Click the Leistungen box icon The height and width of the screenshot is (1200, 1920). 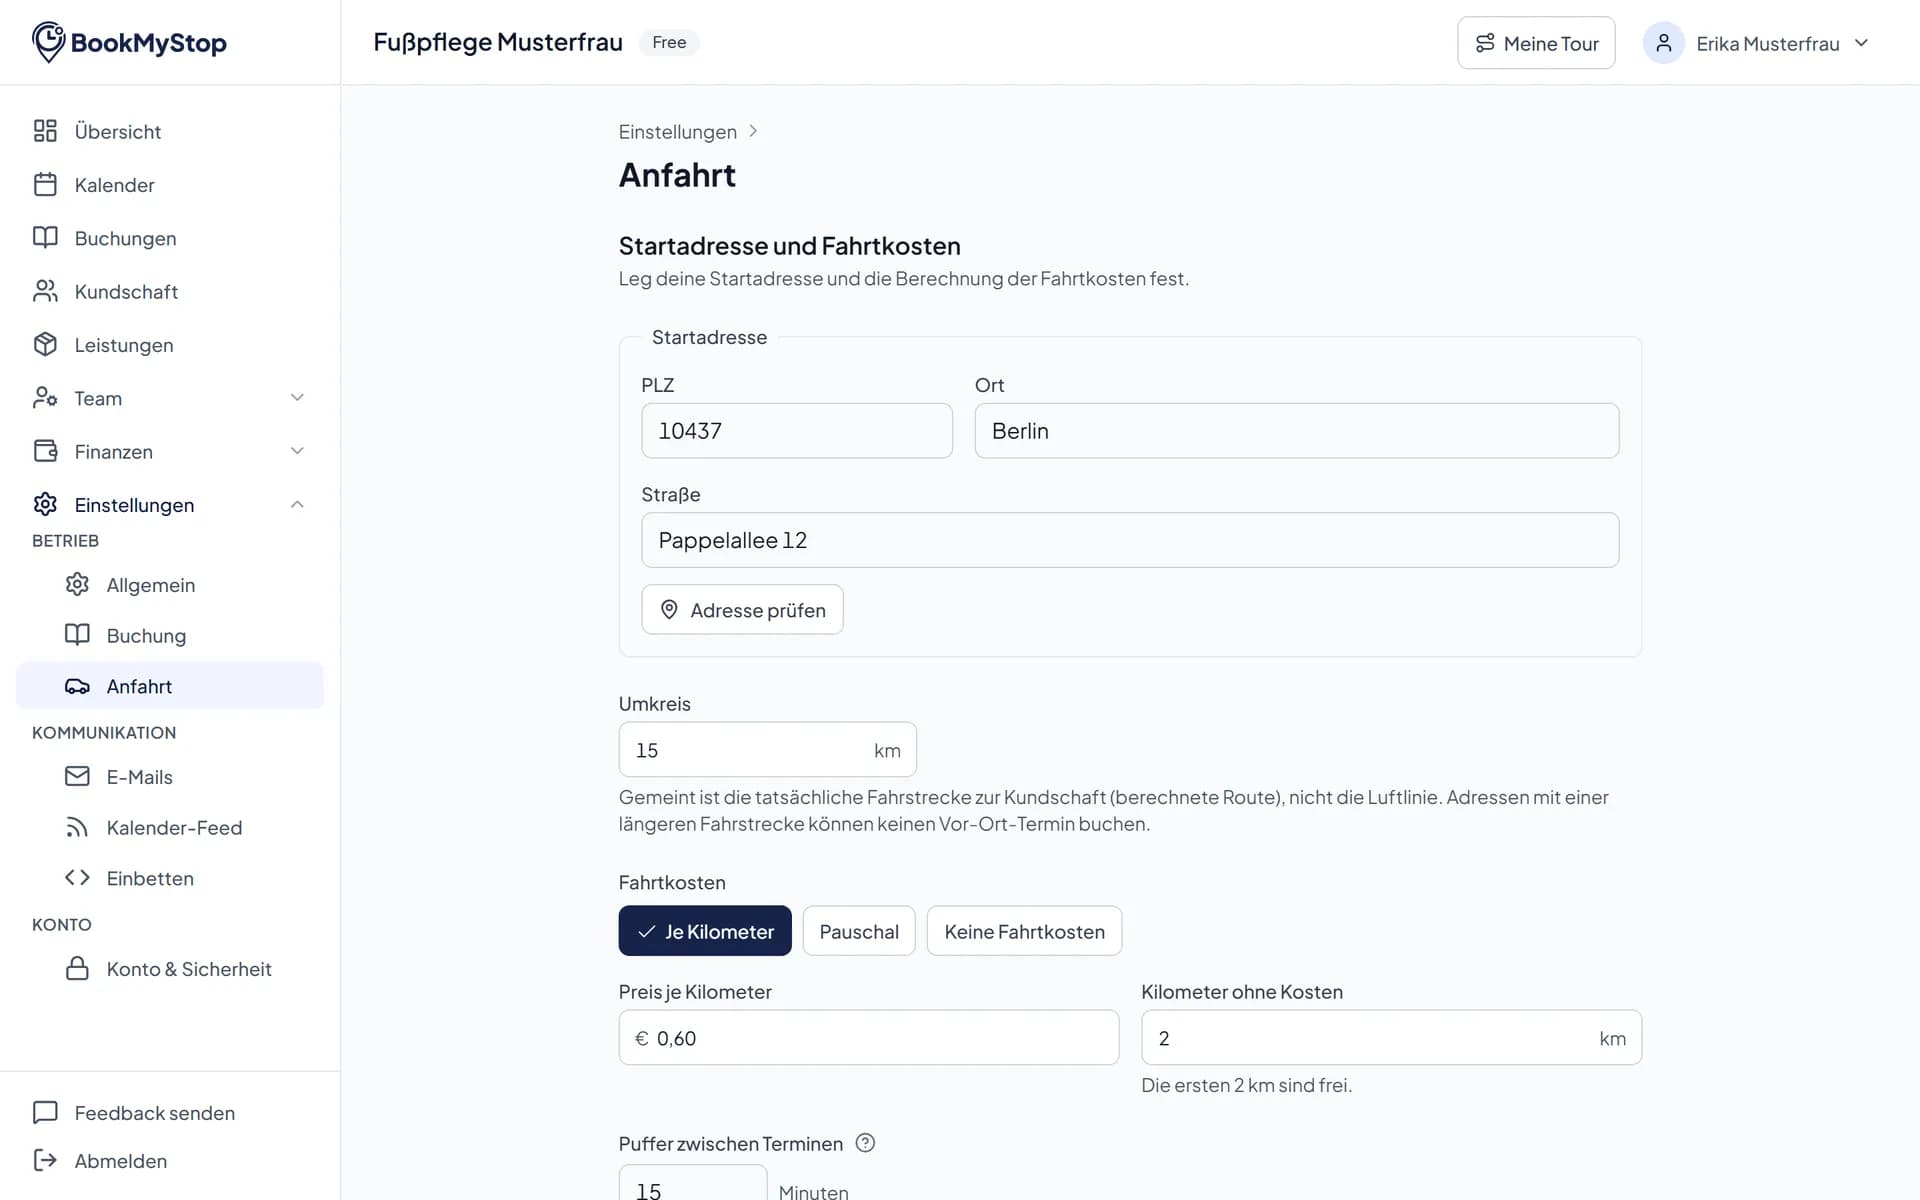45,344
